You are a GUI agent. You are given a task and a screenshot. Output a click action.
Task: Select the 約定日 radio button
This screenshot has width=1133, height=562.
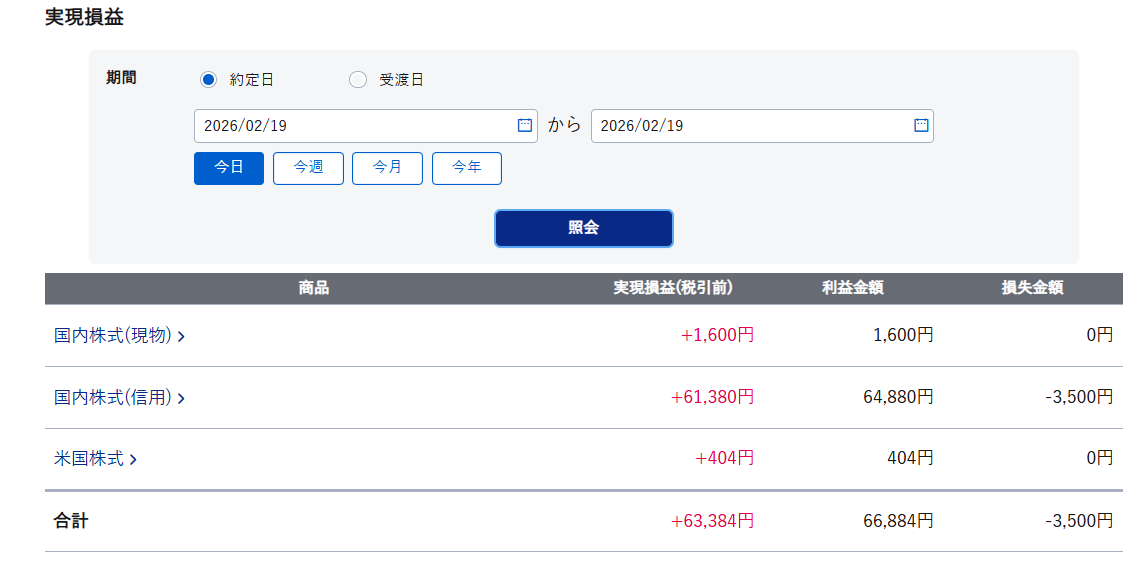208,80
